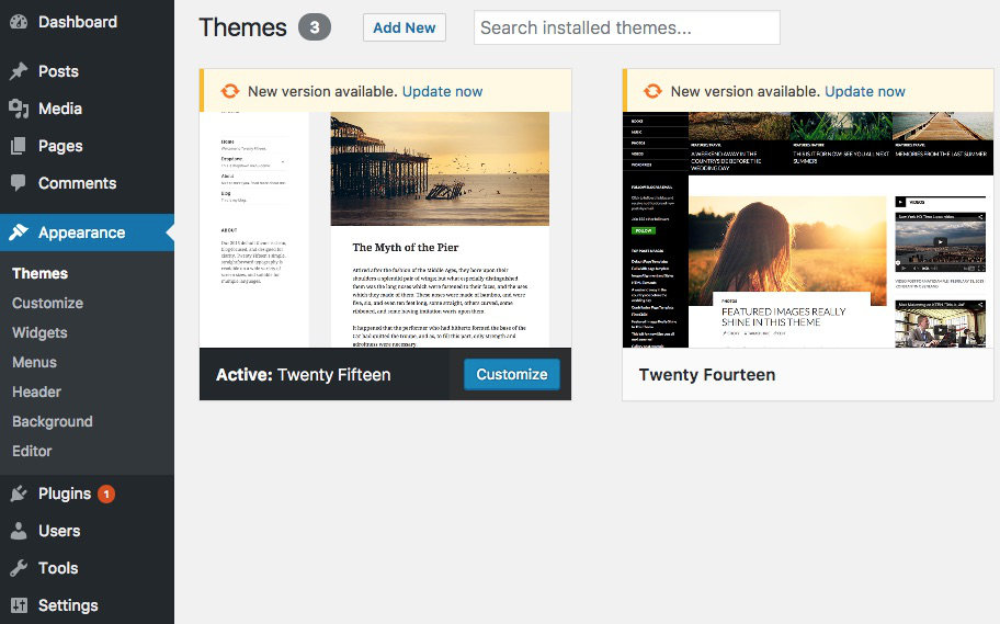Click the Users person icon
The width and height of the screenshot is (1006, 632).
(19, 531)
